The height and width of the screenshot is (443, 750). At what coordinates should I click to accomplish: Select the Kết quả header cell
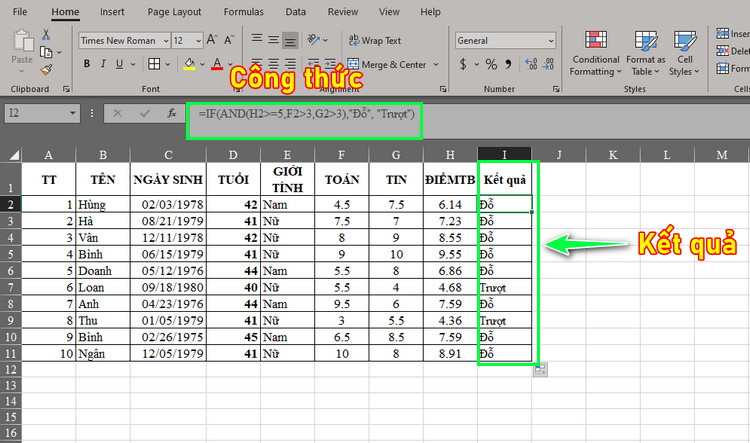pos(504,179)
